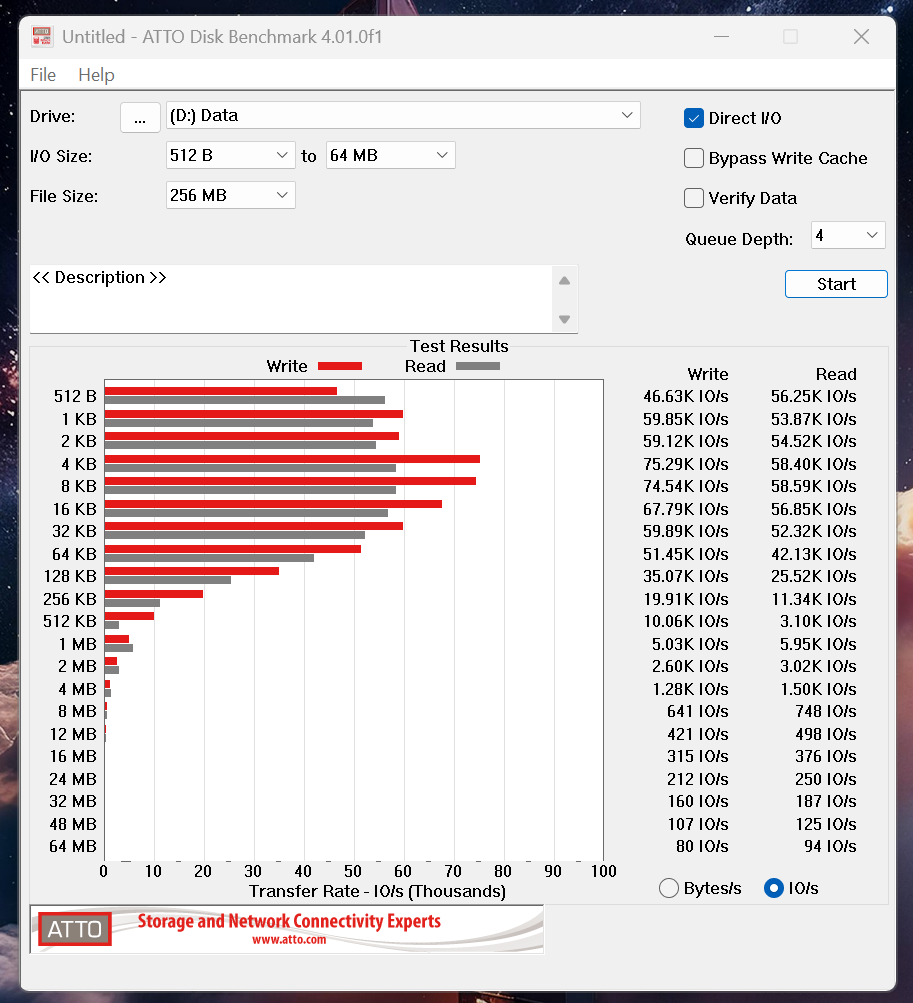Maximize the ATTO Disk Benchmark window

click(x=790, y=37)
